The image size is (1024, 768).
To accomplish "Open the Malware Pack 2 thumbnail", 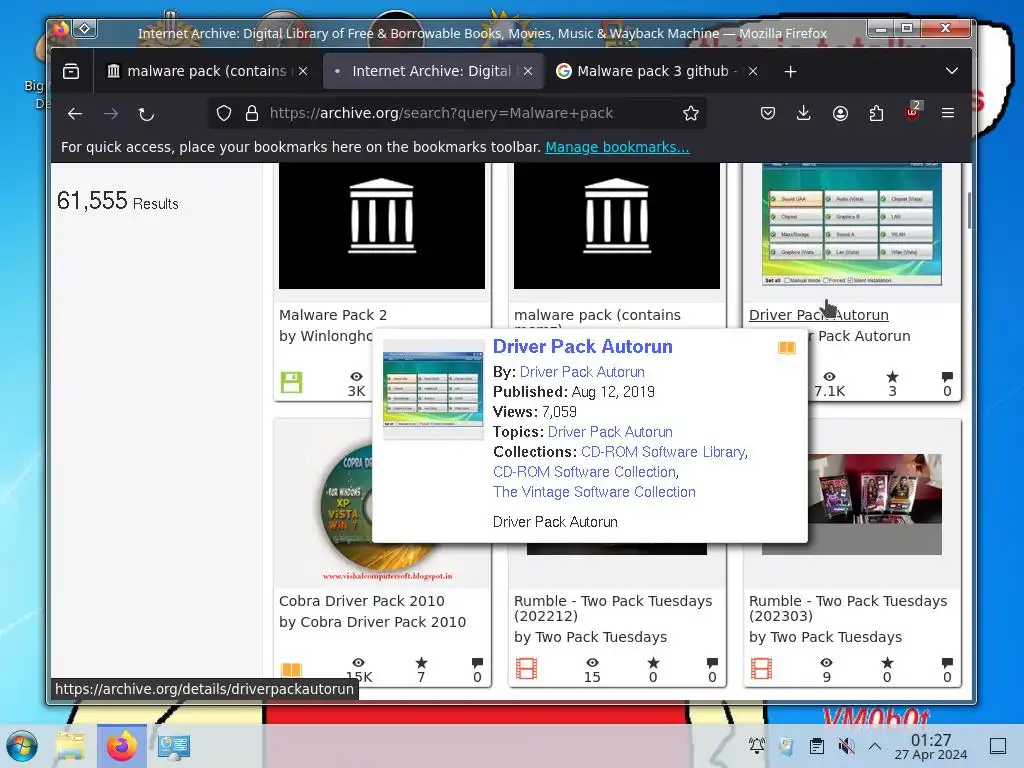I will [382, 225].
